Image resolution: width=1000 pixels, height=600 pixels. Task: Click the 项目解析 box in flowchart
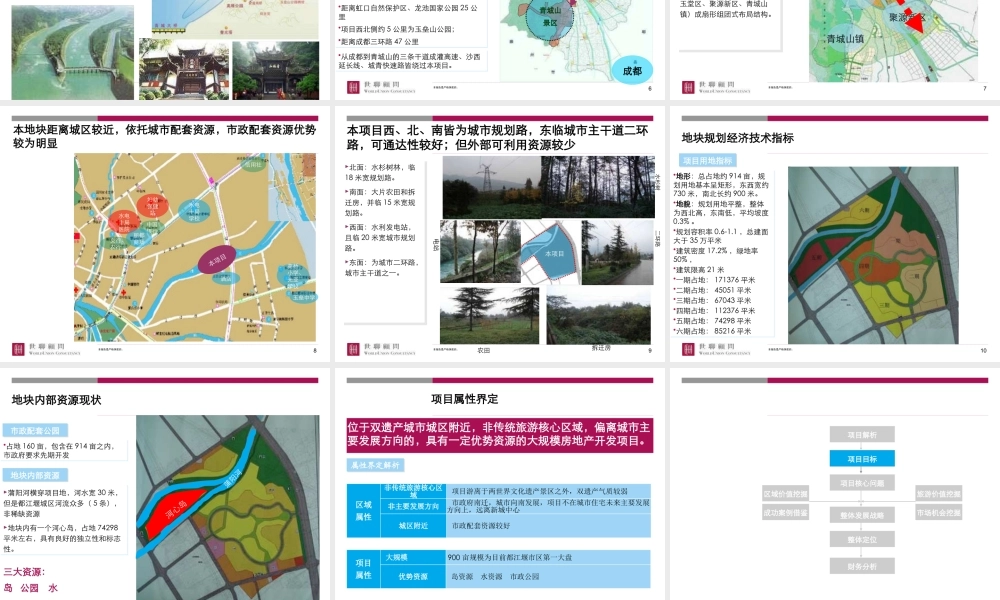click(862, 435)
